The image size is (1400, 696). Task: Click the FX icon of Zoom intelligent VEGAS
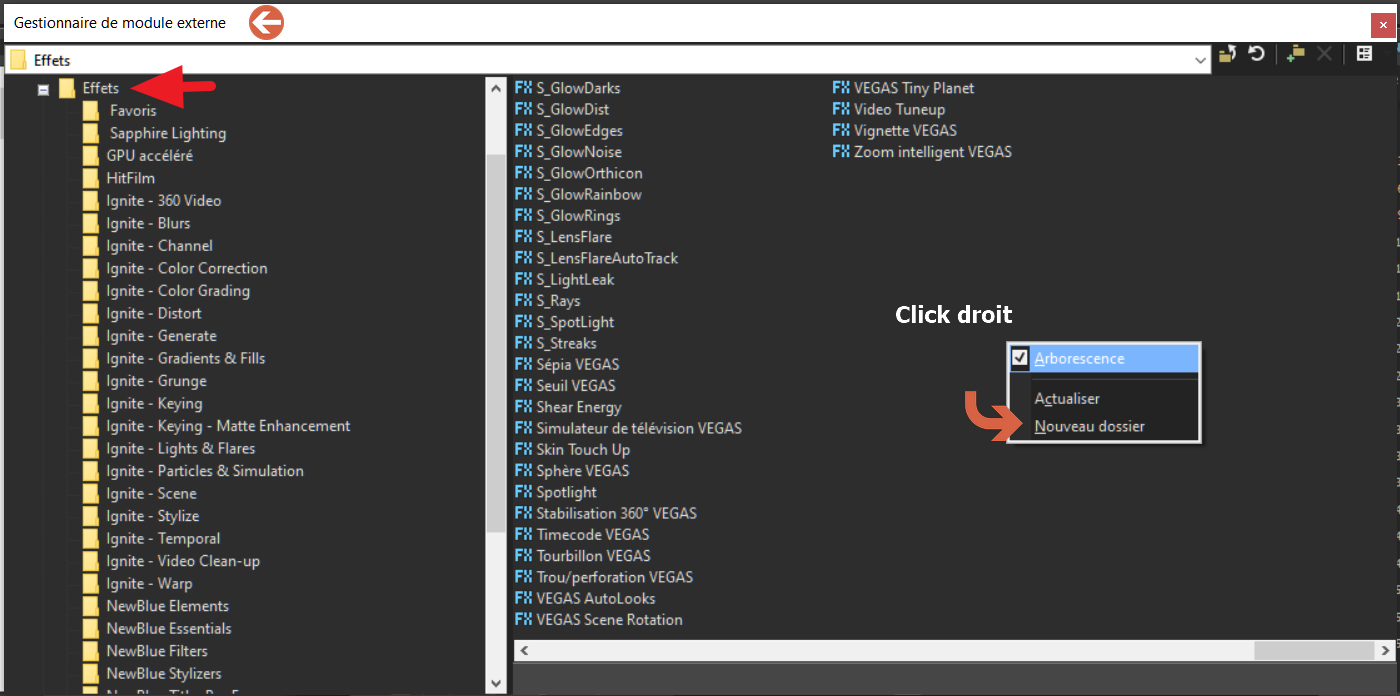click(841, 152)
